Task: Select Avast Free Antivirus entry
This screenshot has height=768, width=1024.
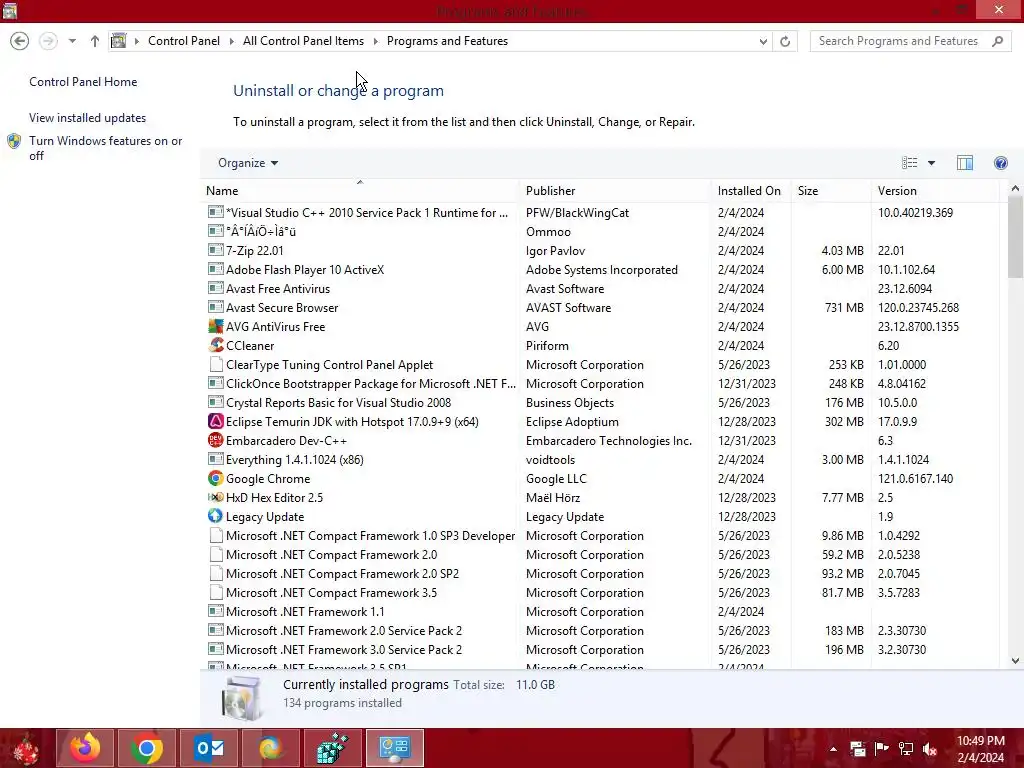Action: pos(278,289)
